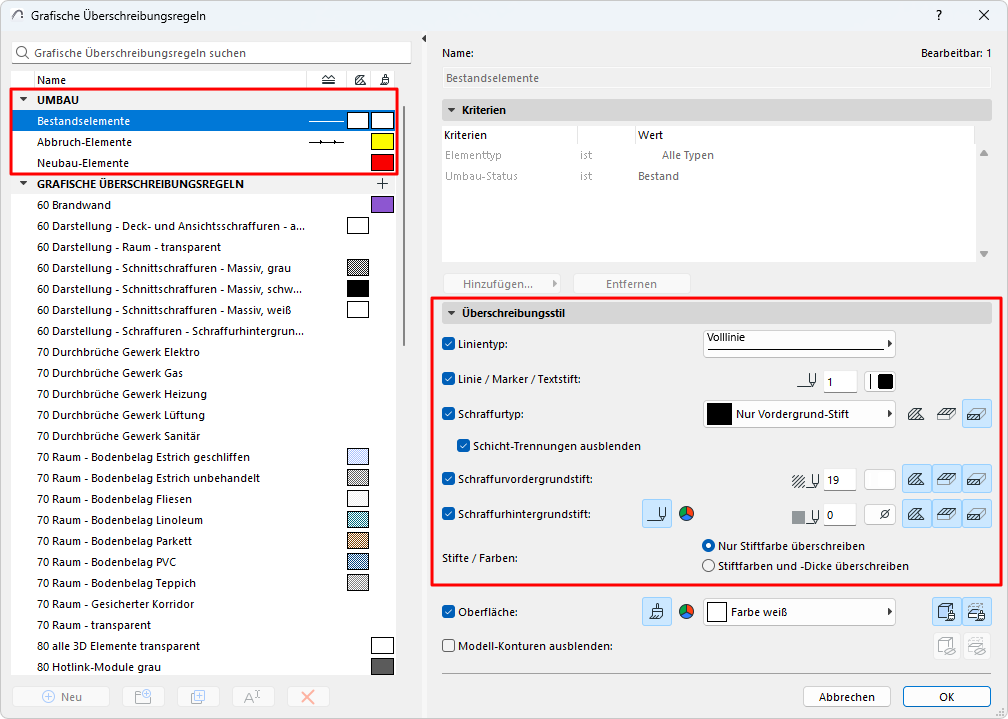Click down arrow of Kriterien list scrollbar
The width and height of the screenshot is (1008, 719).
point(984,254)
